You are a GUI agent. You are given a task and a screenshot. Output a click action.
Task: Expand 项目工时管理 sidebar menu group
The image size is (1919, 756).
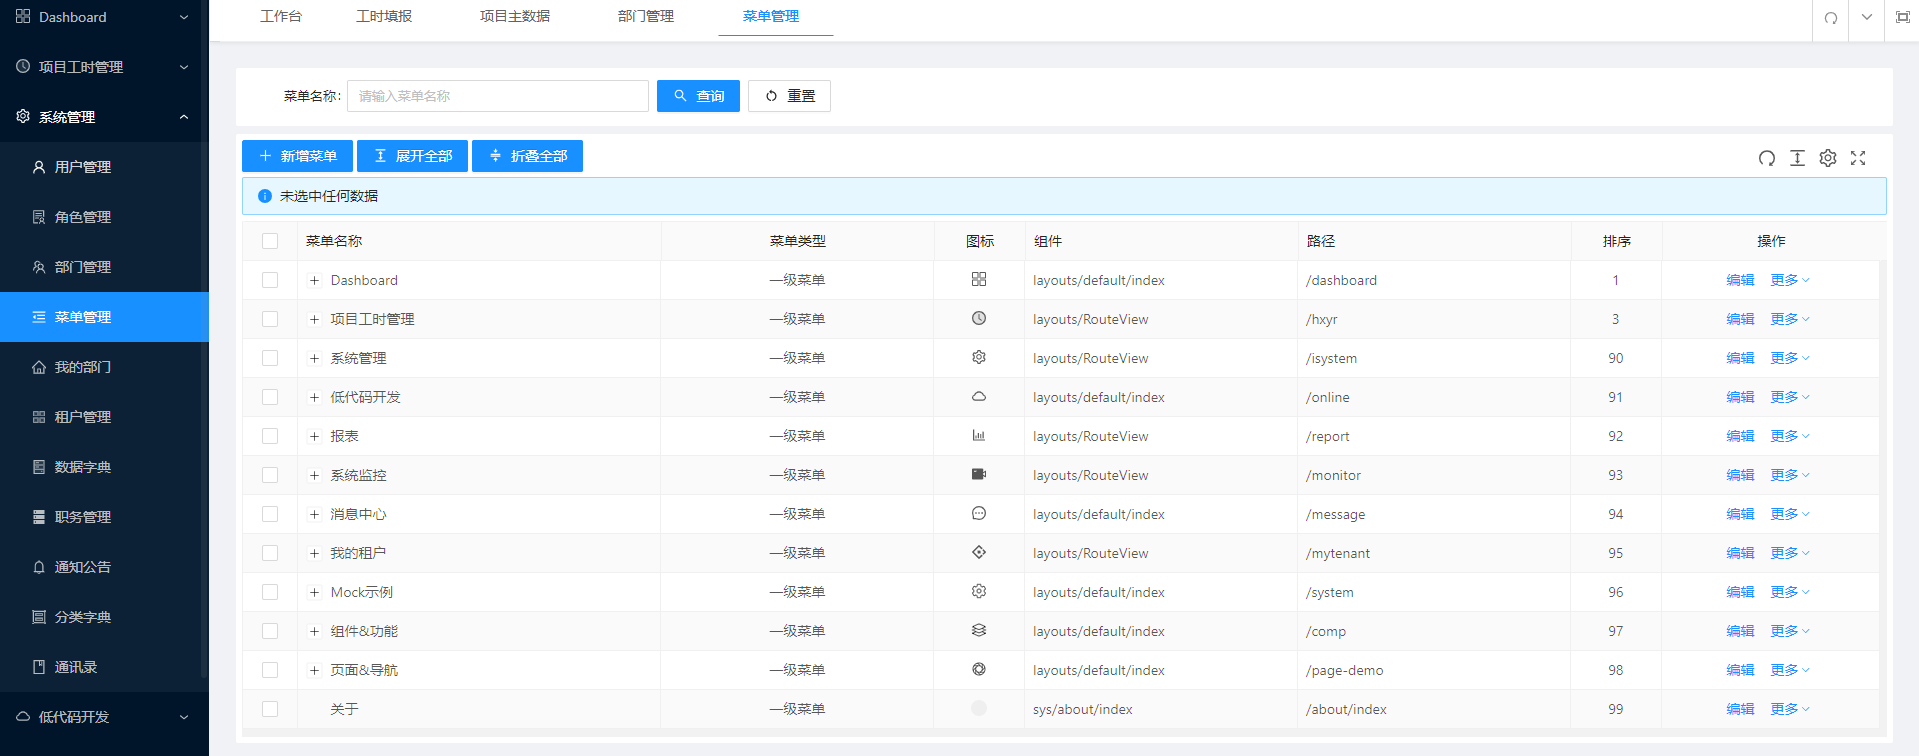104,67
